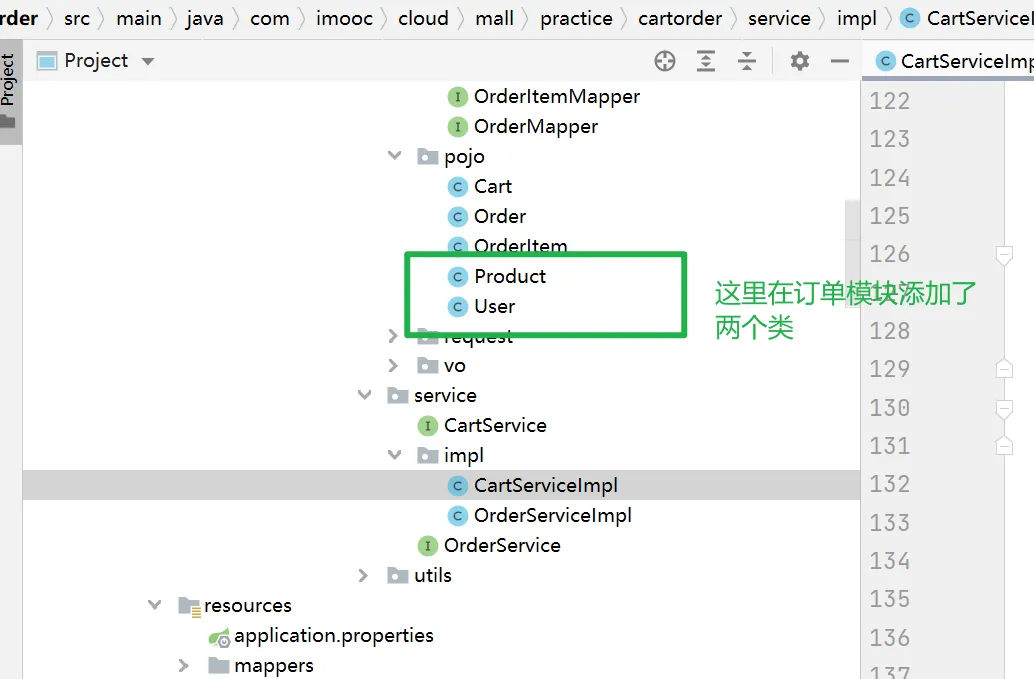Open the OrderService interface

coord(502,546)
